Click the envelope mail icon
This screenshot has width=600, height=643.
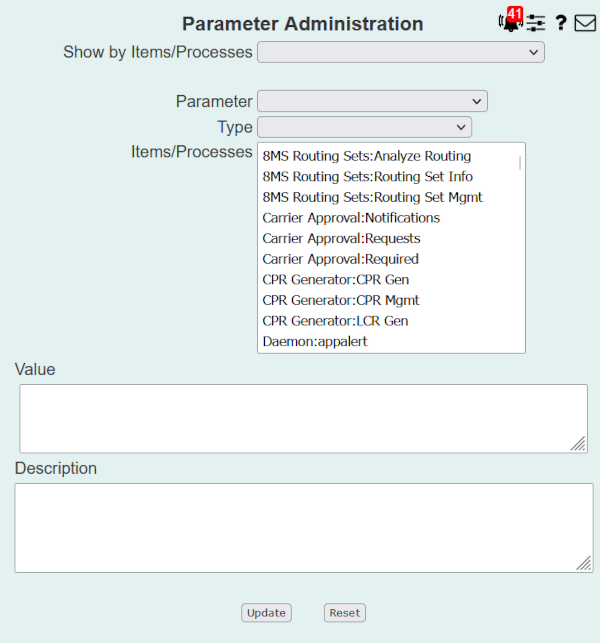pos(585,23)
